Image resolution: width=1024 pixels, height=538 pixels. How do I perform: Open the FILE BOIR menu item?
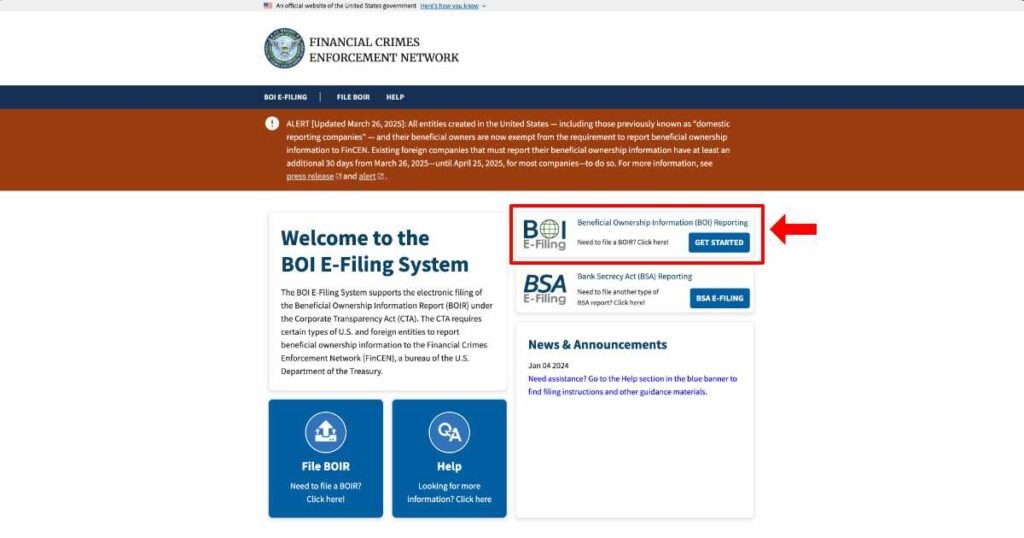pyautogui.click(x=353, y=97)
